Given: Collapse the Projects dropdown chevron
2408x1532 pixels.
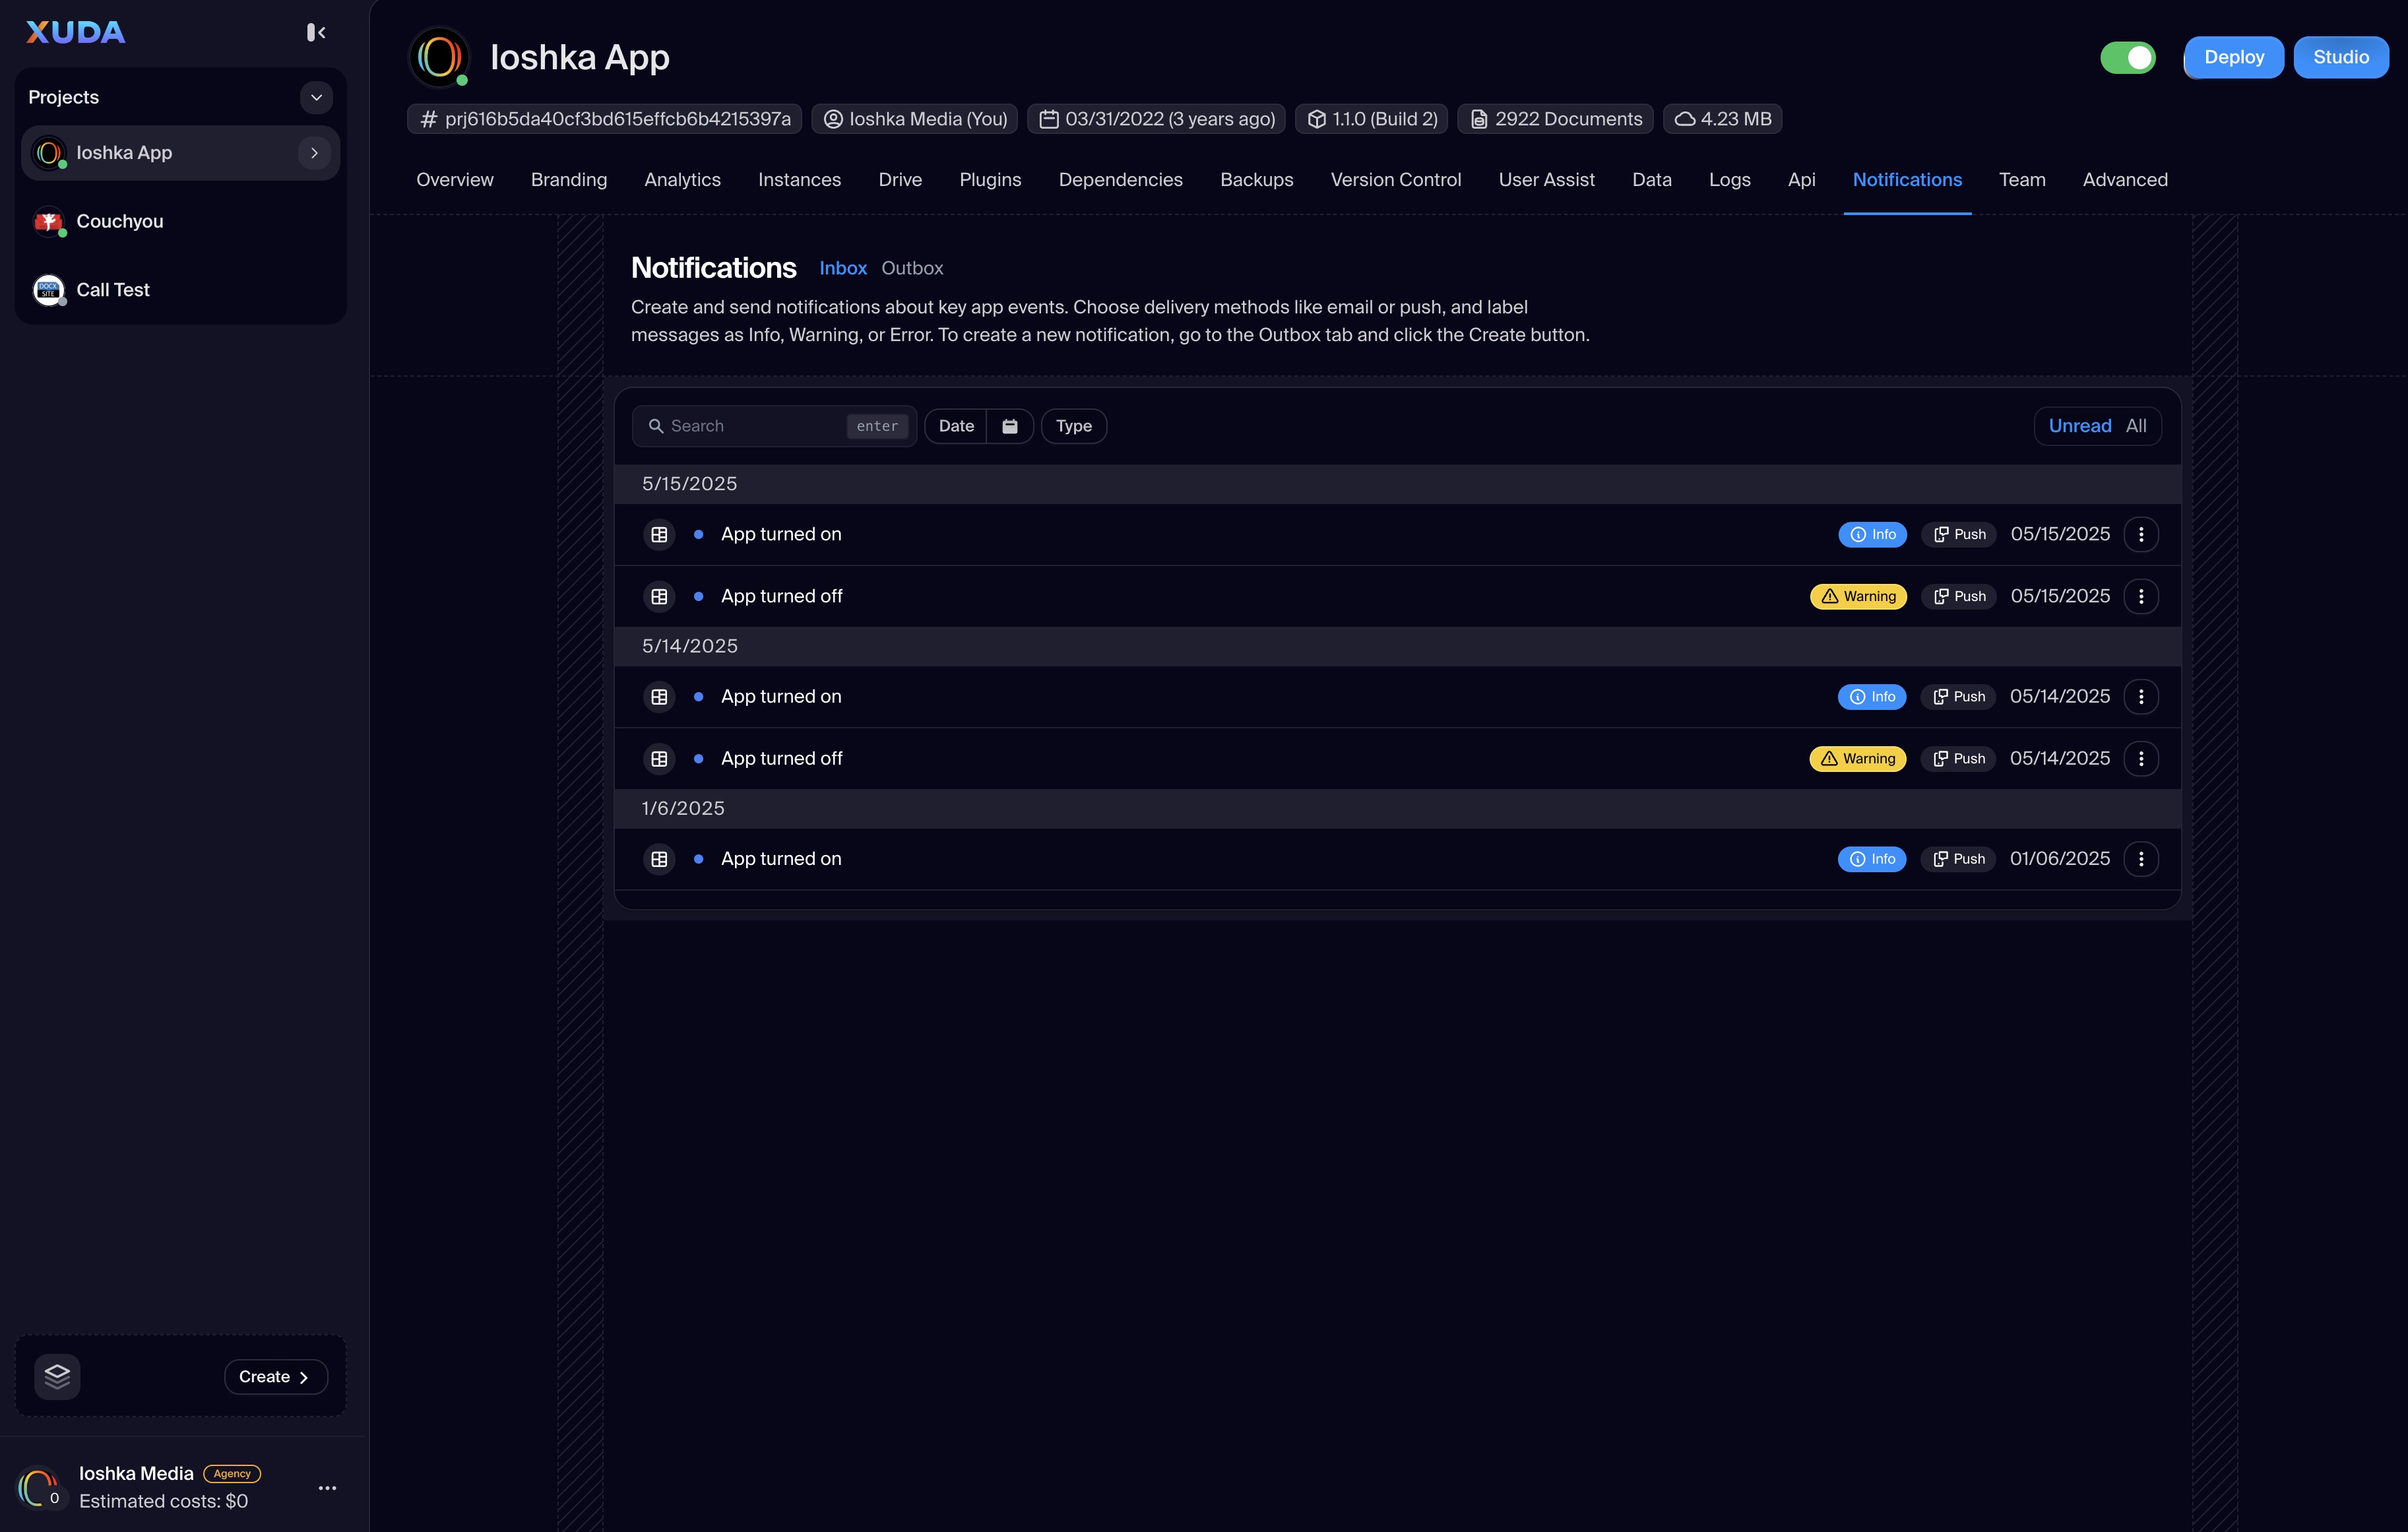Looking at the screenshot, I should point(316,97).
